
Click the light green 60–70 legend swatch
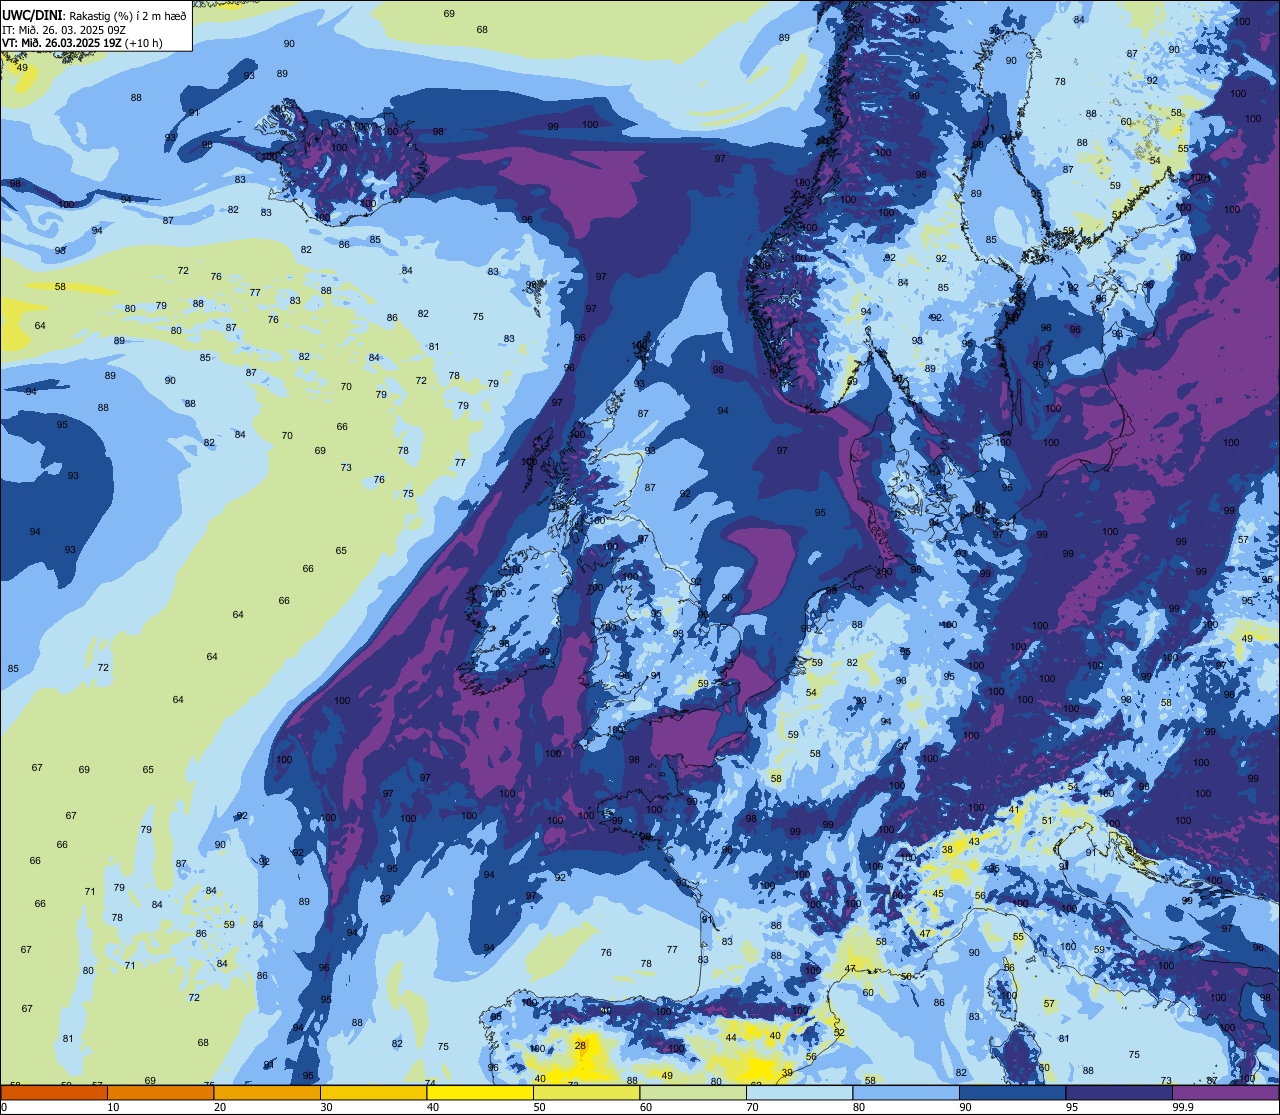693,1092
